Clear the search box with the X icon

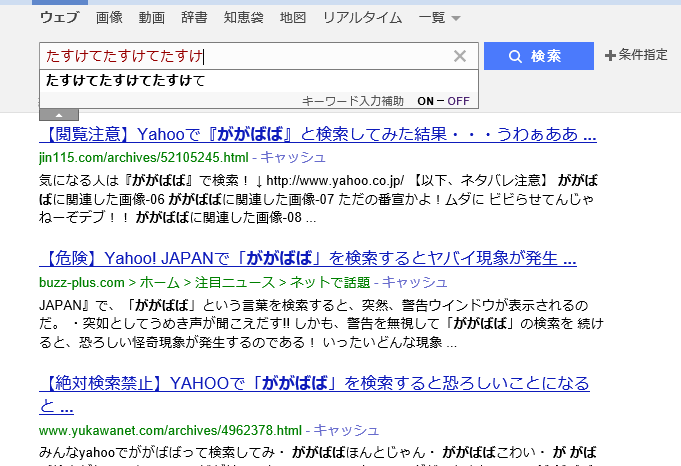pyautogui.click(x=460, y=56)
